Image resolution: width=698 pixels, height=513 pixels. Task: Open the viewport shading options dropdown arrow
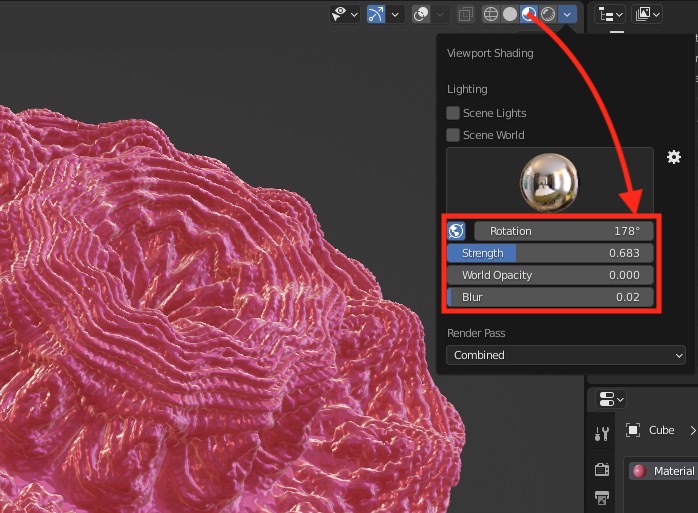click(x=567, y=14)
